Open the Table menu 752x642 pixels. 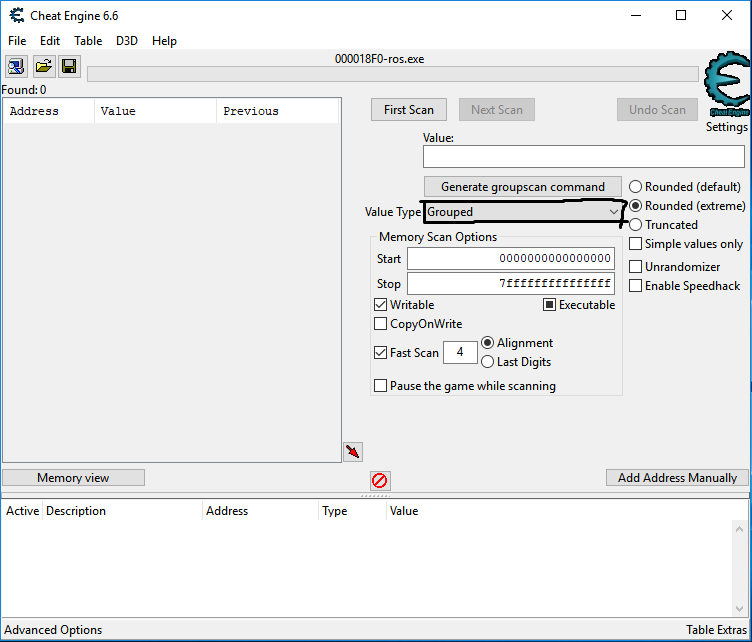(88, 41)
